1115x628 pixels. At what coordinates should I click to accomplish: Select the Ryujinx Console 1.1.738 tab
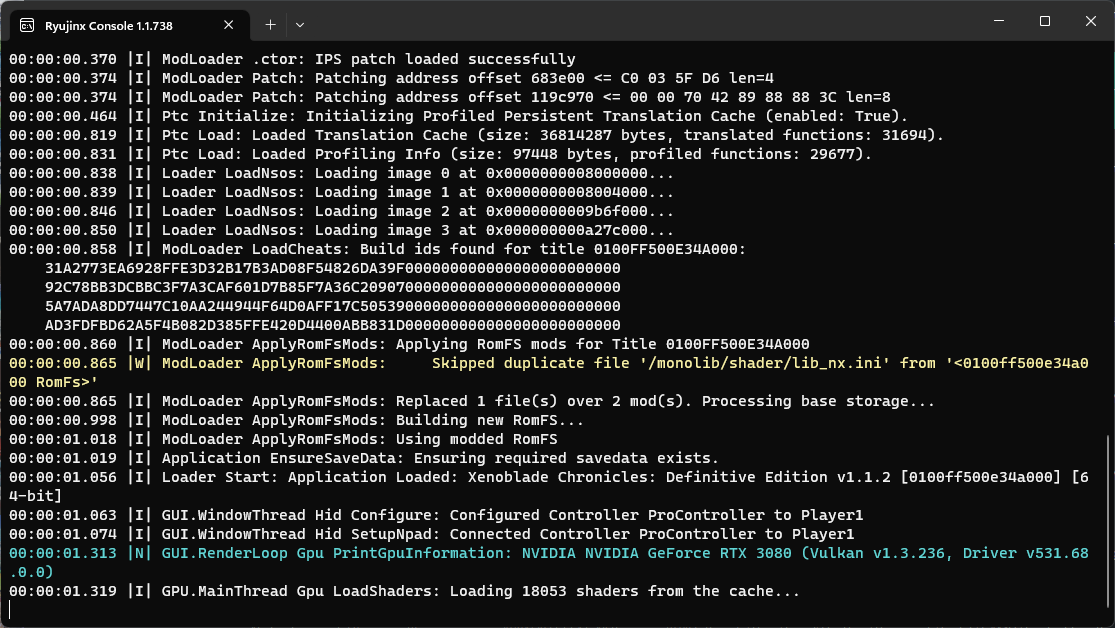129,26
